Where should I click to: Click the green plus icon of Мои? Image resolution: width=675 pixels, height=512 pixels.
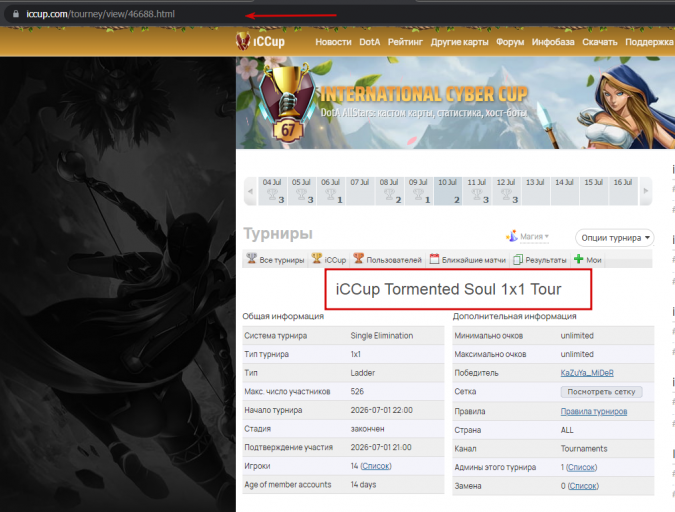(x=579, y=259)
